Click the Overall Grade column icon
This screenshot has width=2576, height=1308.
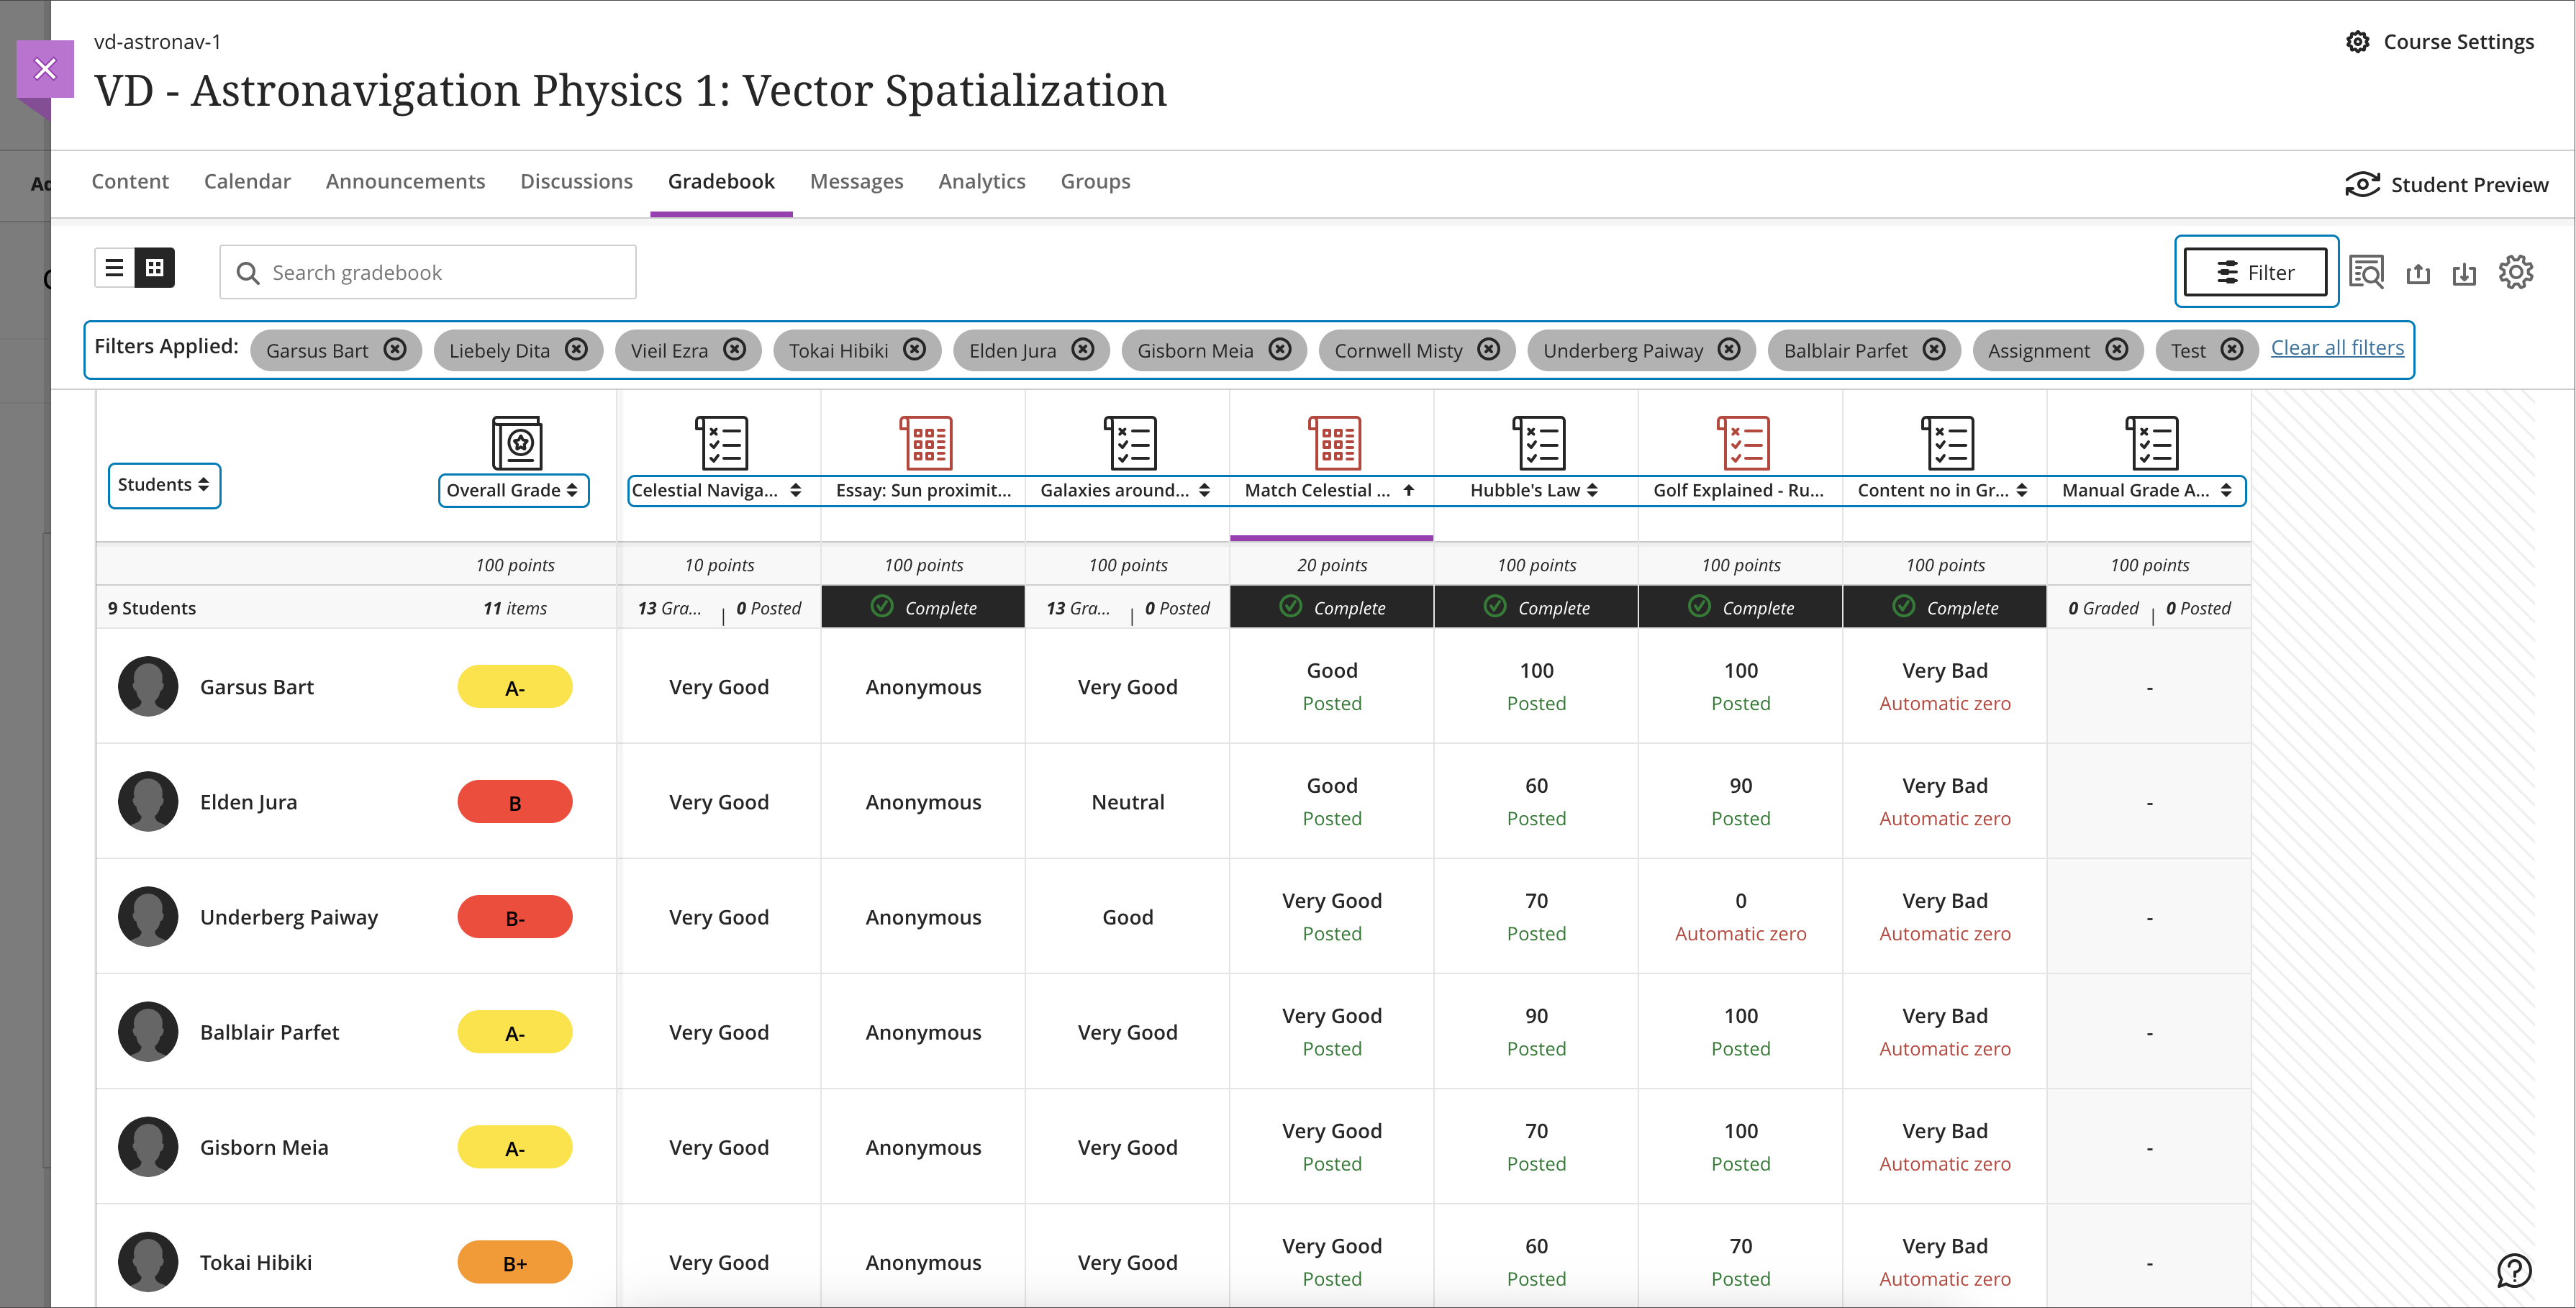click(x=517, y=442)
